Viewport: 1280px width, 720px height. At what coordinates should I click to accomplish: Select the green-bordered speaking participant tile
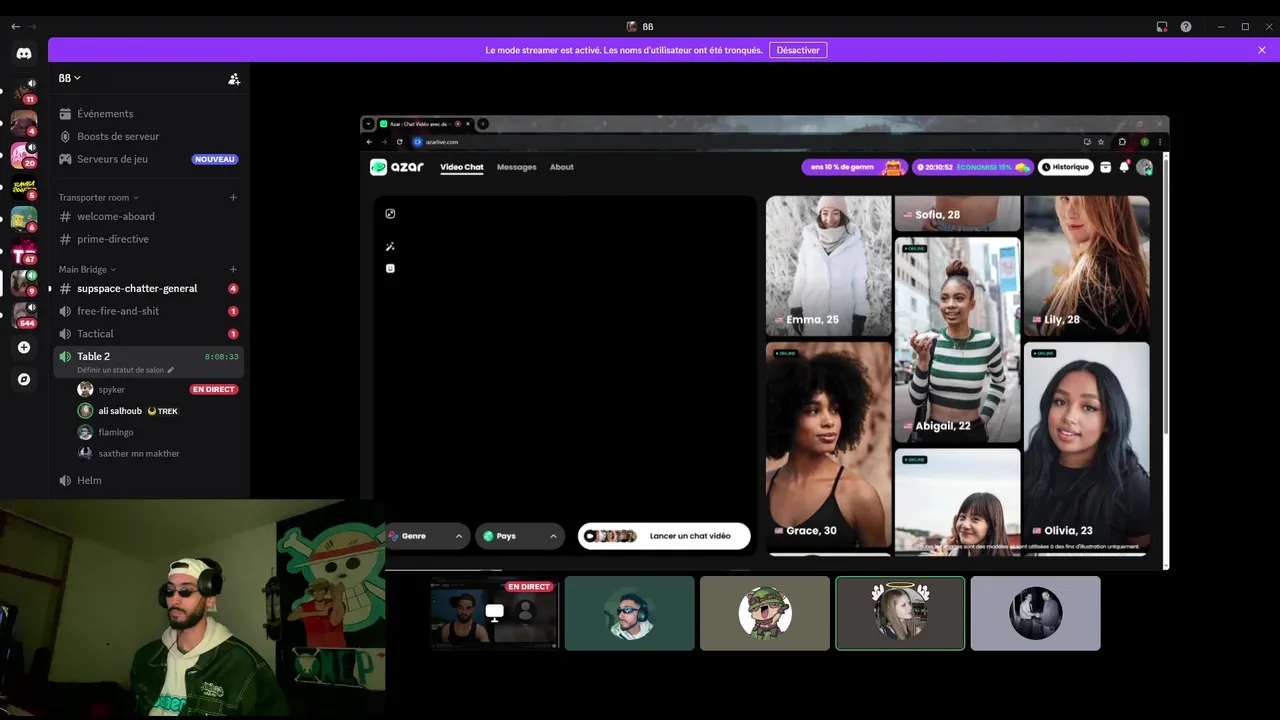coord(900,613)
